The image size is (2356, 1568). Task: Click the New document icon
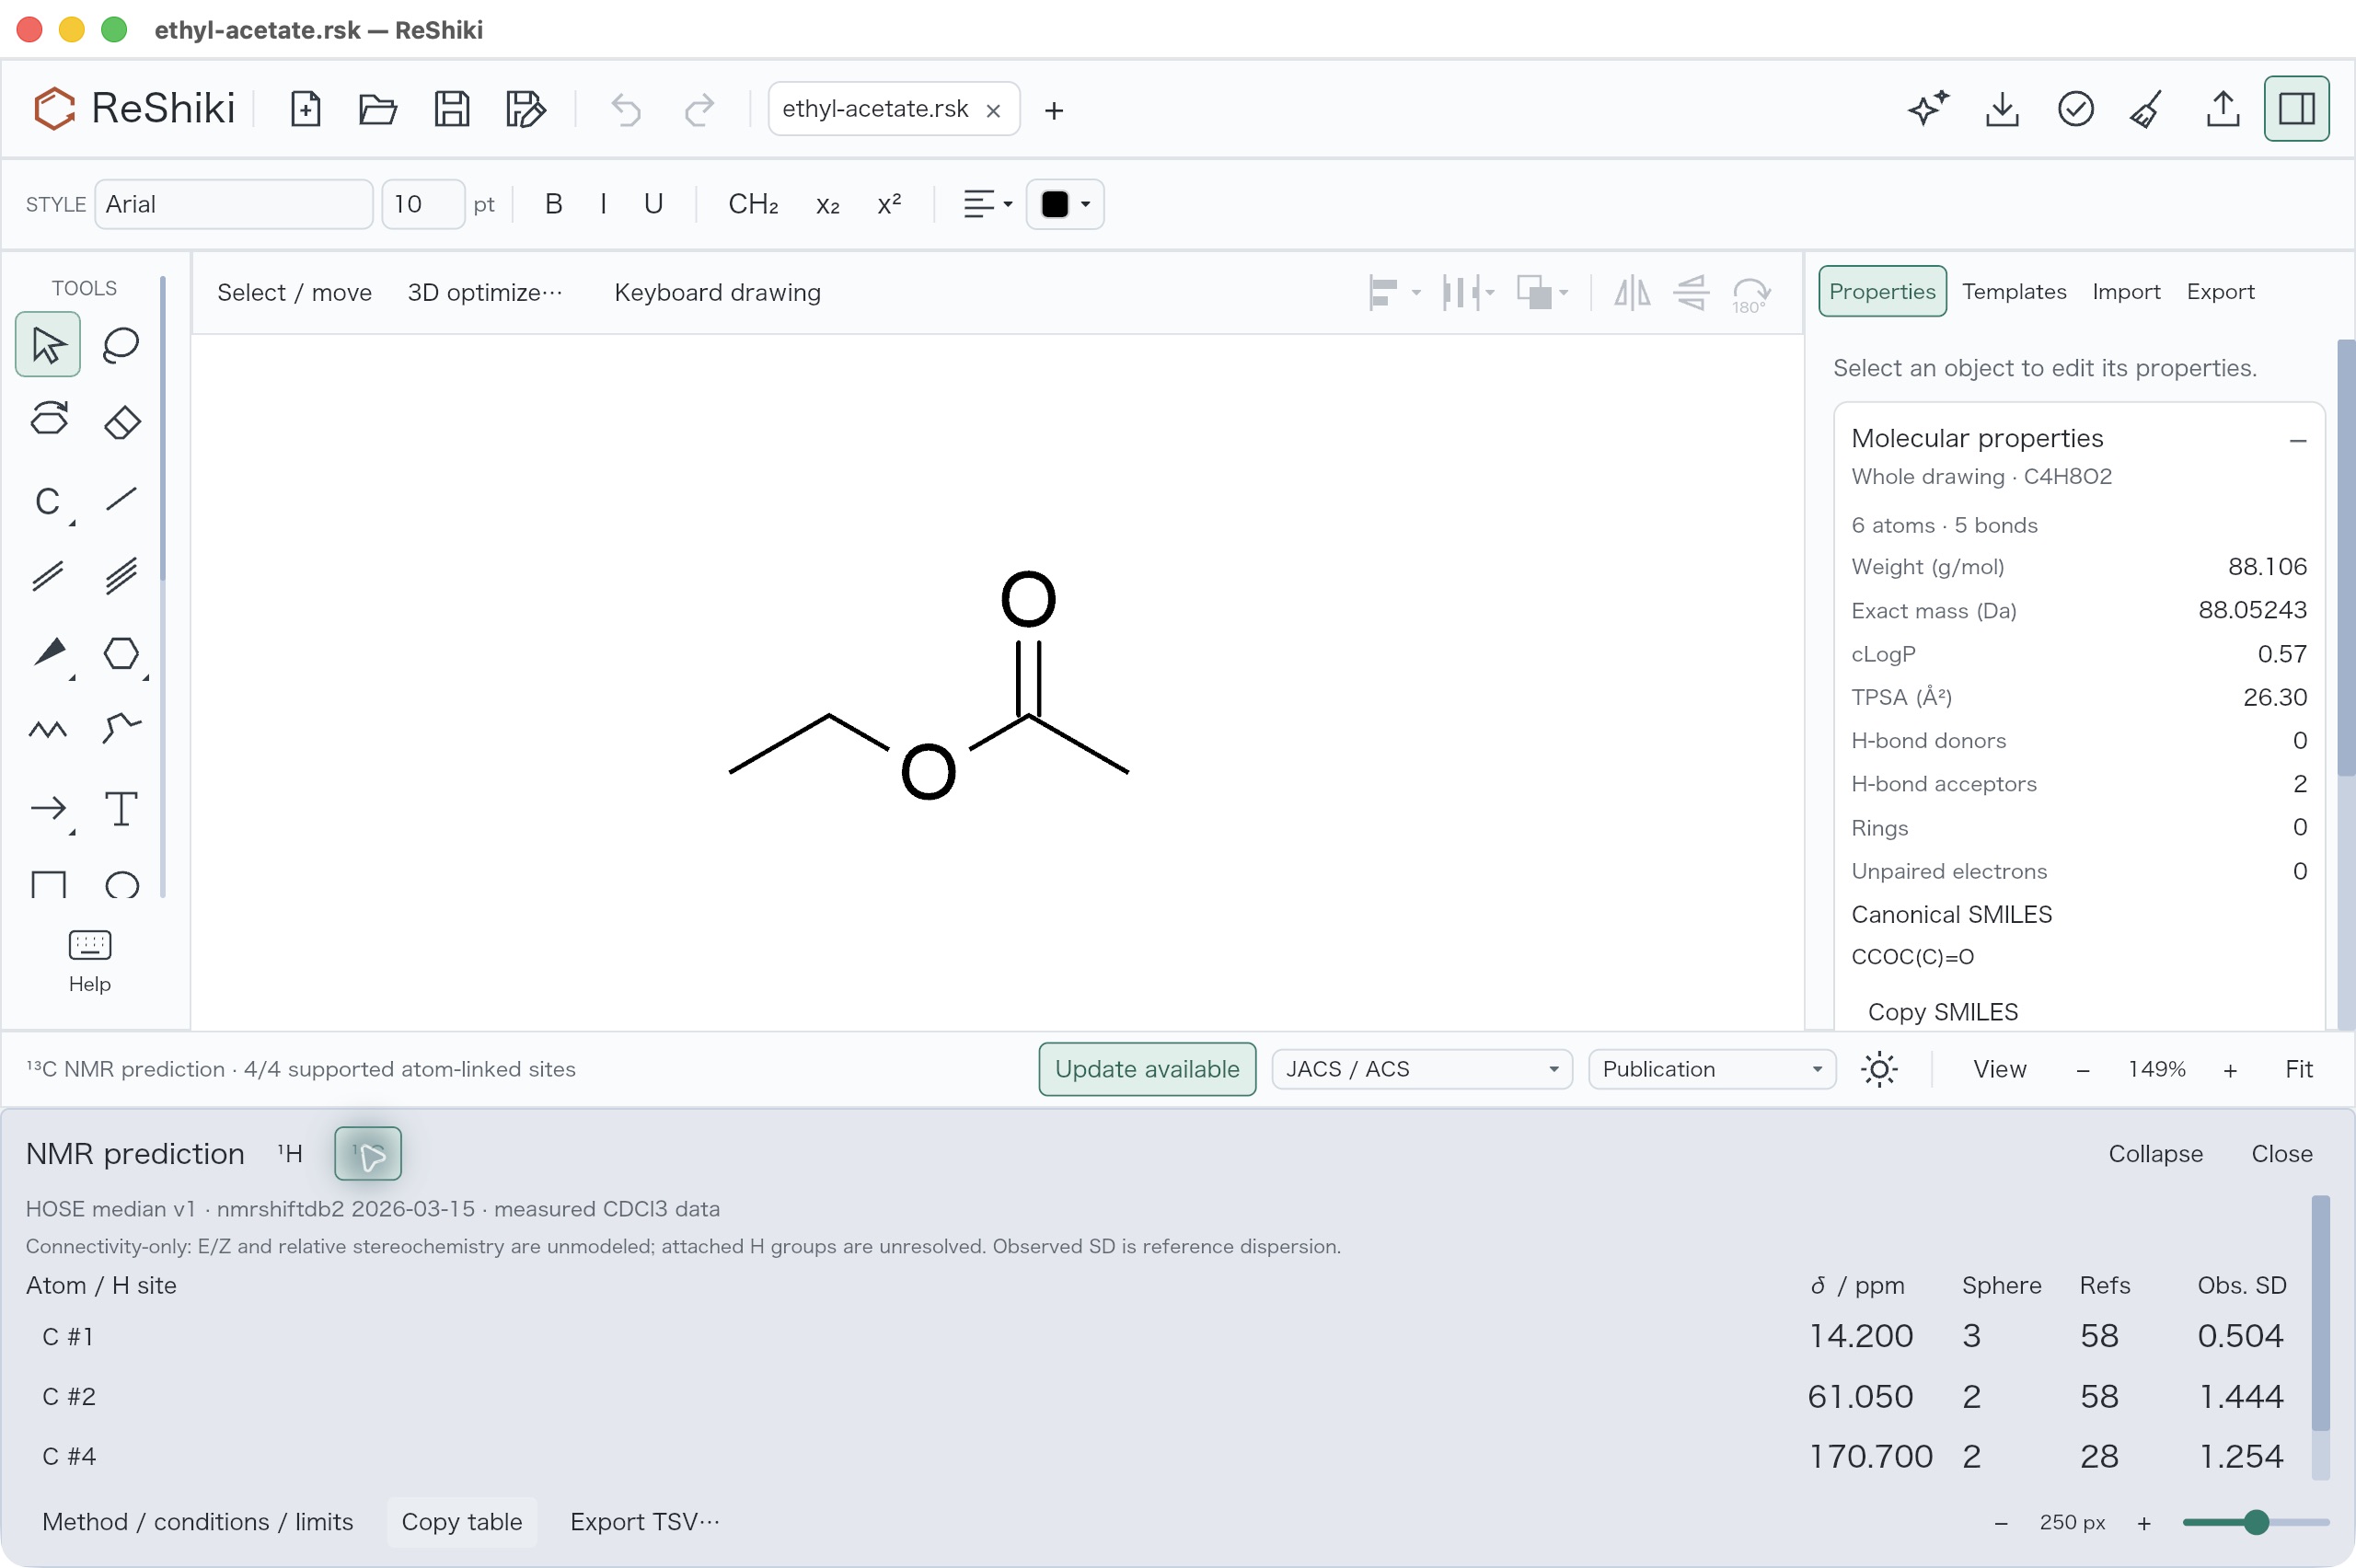[305, 108]
